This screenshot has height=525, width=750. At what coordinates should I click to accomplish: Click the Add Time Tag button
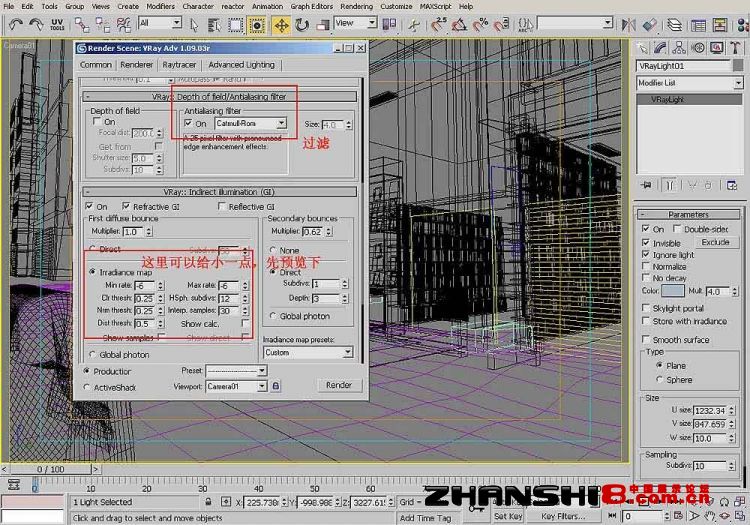click(425, 518)
